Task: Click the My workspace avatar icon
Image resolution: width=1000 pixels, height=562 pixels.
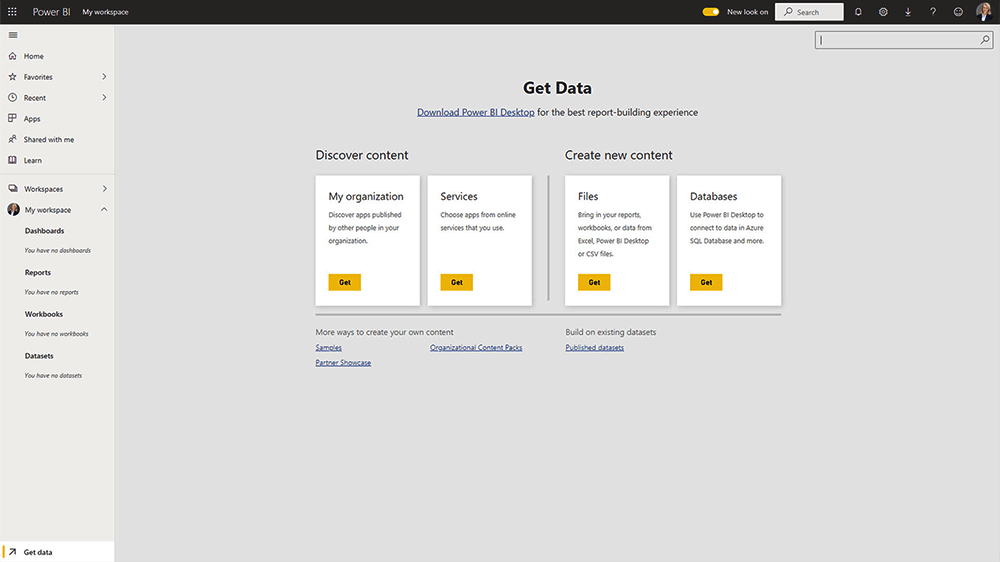Action: coord(13,209)
